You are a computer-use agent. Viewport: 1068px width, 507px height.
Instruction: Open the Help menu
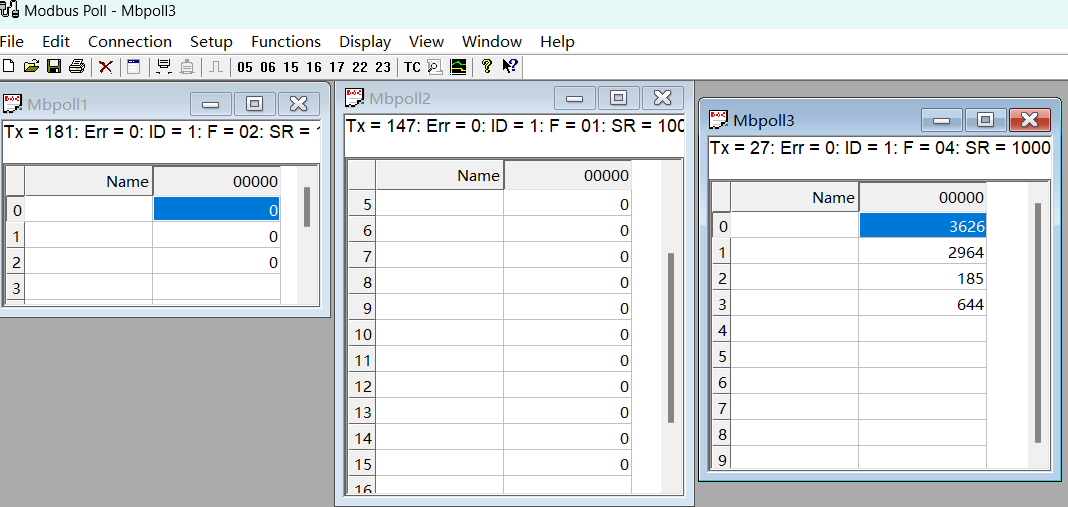pyautogui.click(x=557, y=42)
